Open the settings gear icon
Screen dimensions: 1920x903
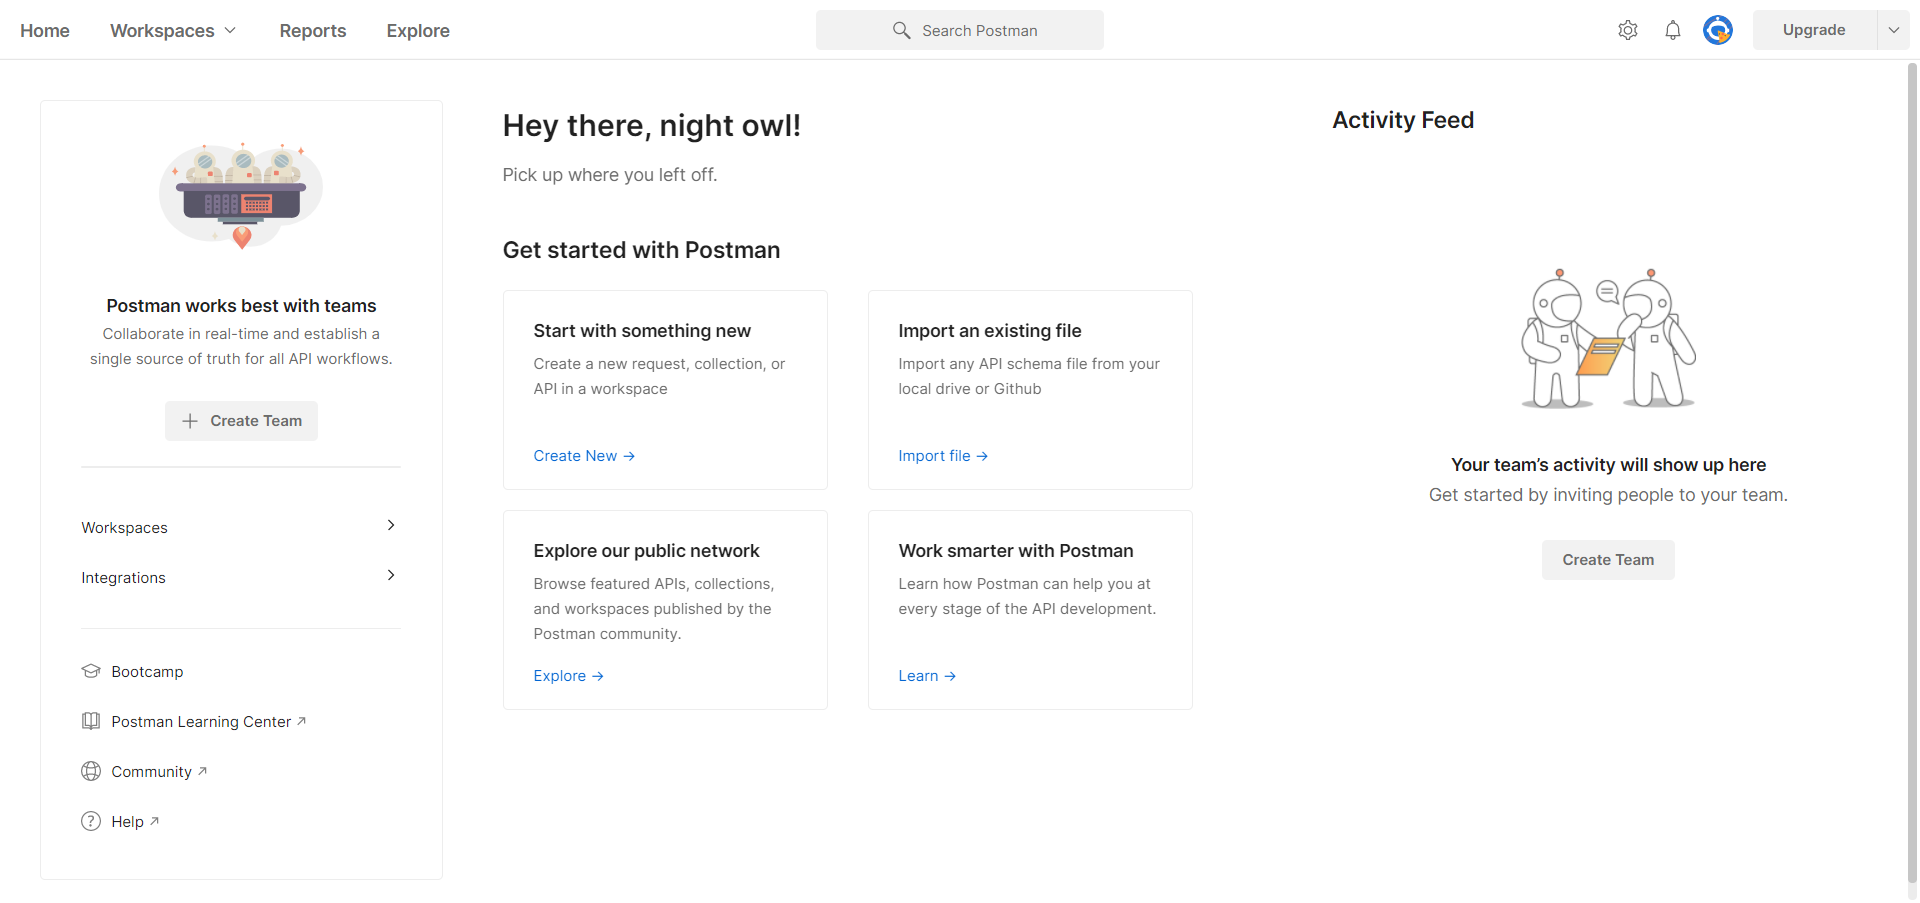tap(1628, 30)
